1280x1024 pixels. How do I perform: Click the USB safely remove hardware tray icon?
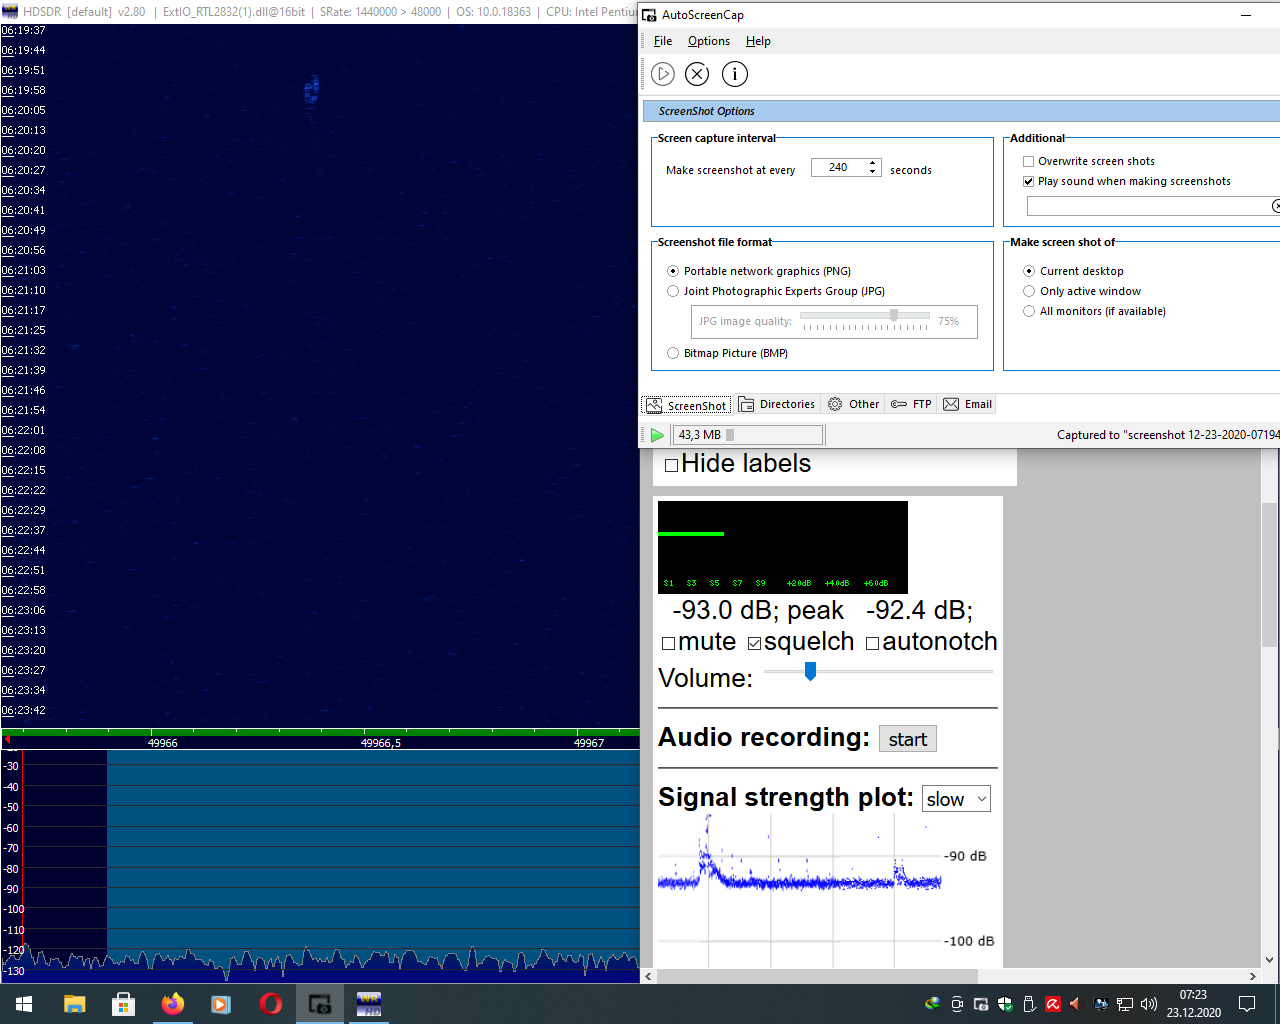(1029, 1004)
